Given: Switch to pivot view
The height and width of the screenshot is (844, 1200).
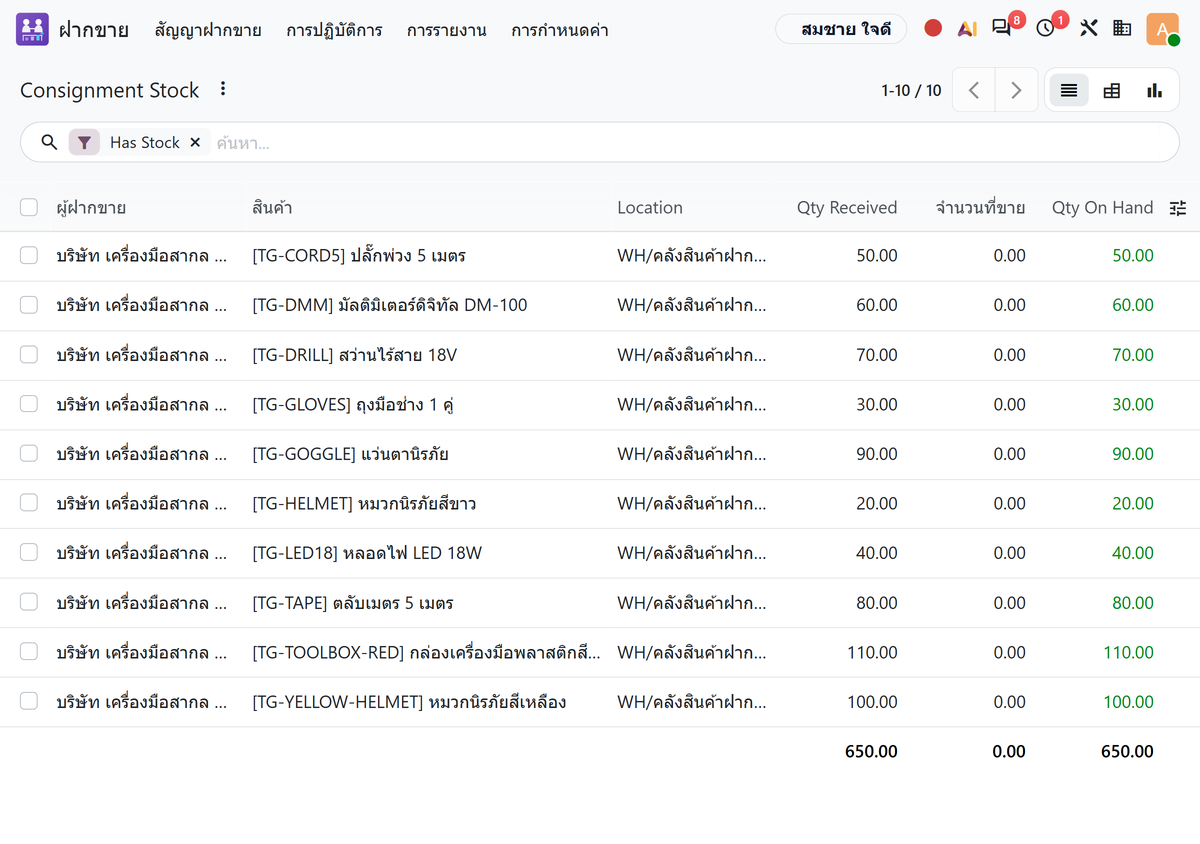Looking at the screenshot, I should click(1111, 90).
